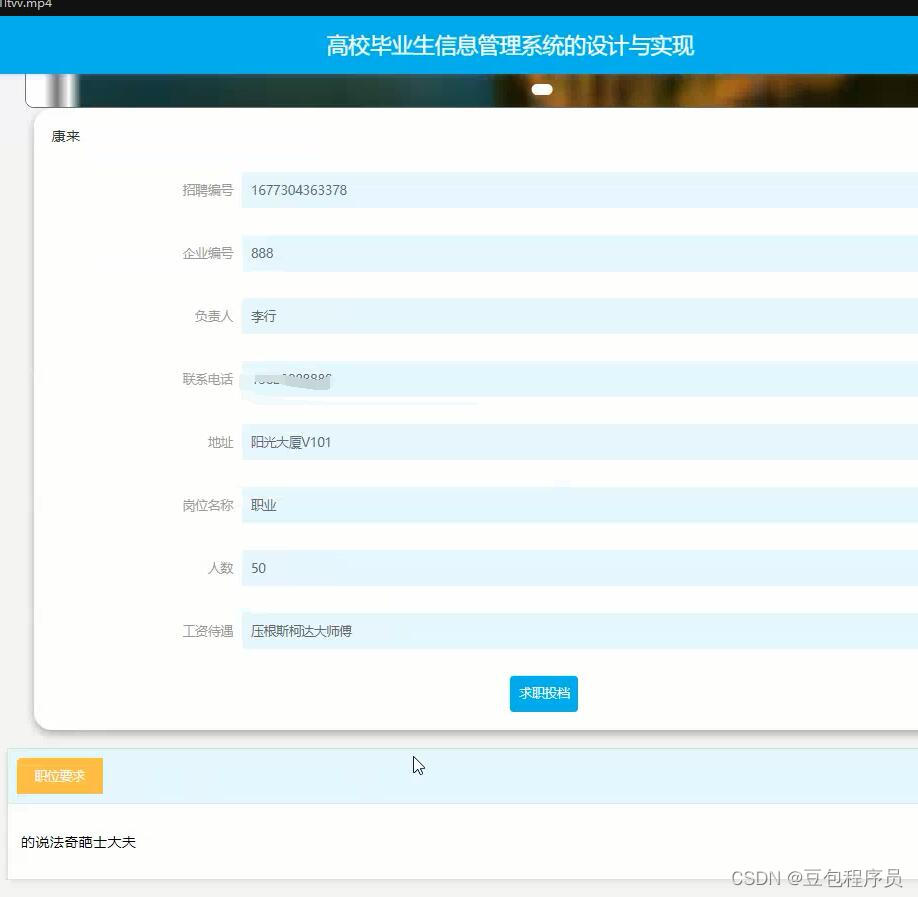The image size is (918, 897).
Task: Click the 工资待遇 form label
Action: [x=207, y=631]
